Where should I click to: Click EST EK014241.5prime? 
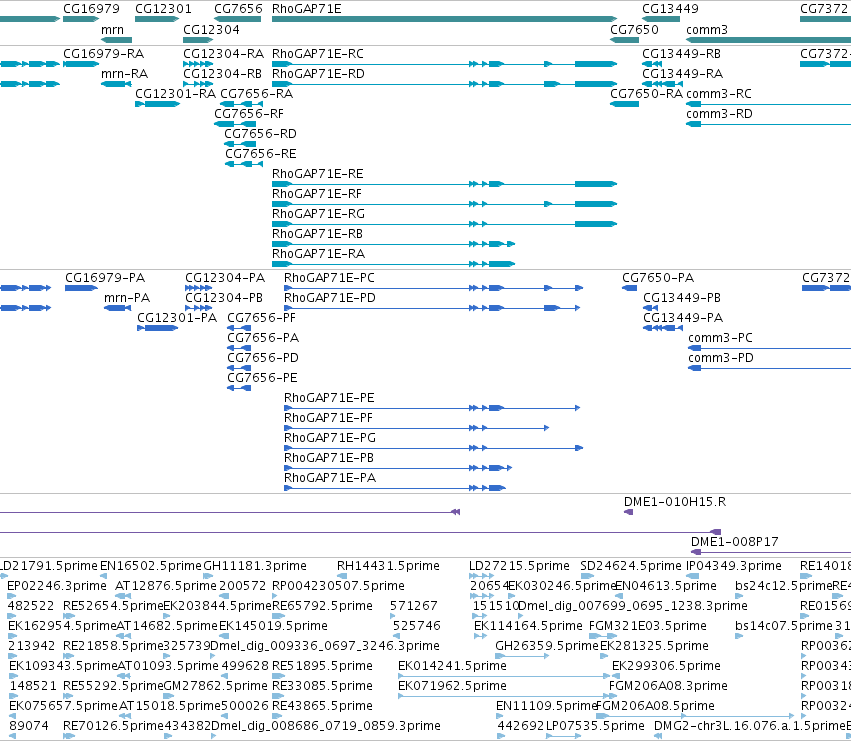452,667
